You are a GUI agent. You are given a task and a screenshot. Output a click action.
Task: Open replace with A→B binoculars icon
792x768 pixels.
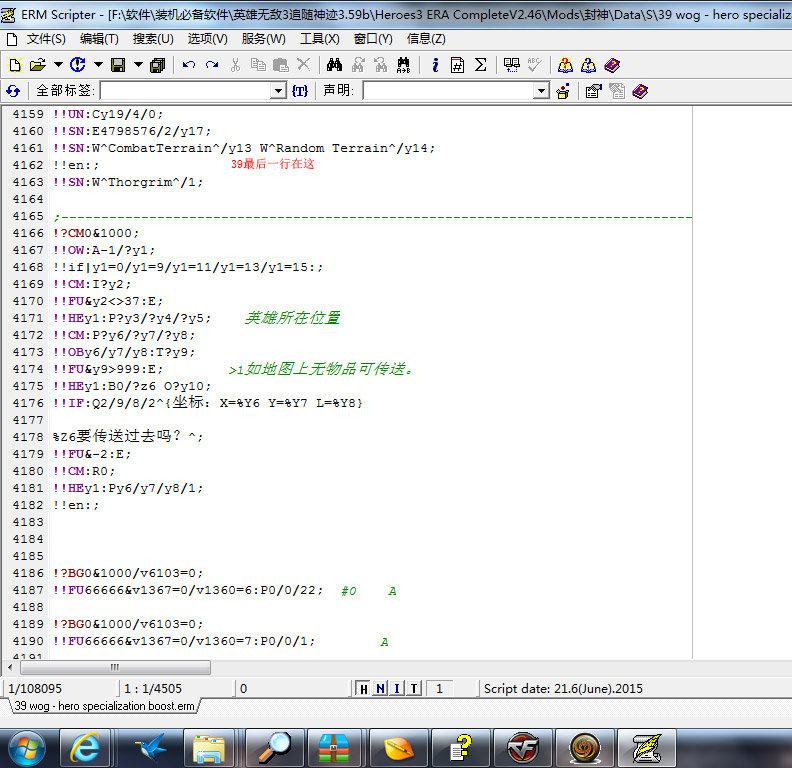(404, 65)
